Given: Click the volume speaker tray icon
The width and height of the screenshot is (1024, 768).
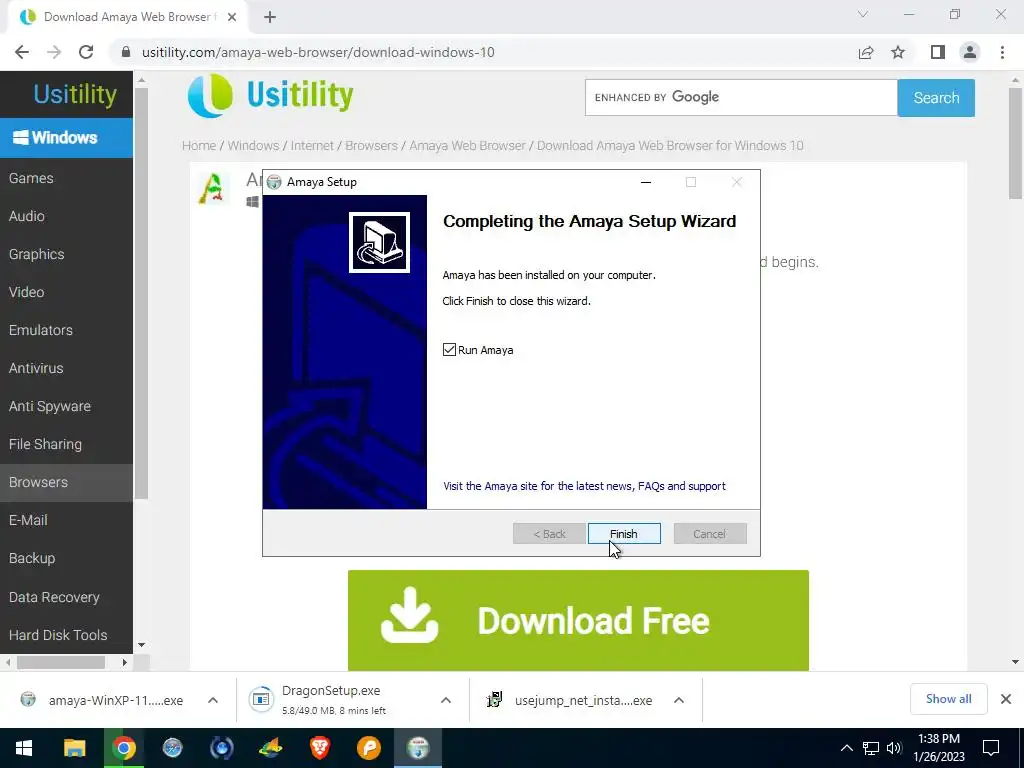Looking at the screenshot, I should (894, 748).
